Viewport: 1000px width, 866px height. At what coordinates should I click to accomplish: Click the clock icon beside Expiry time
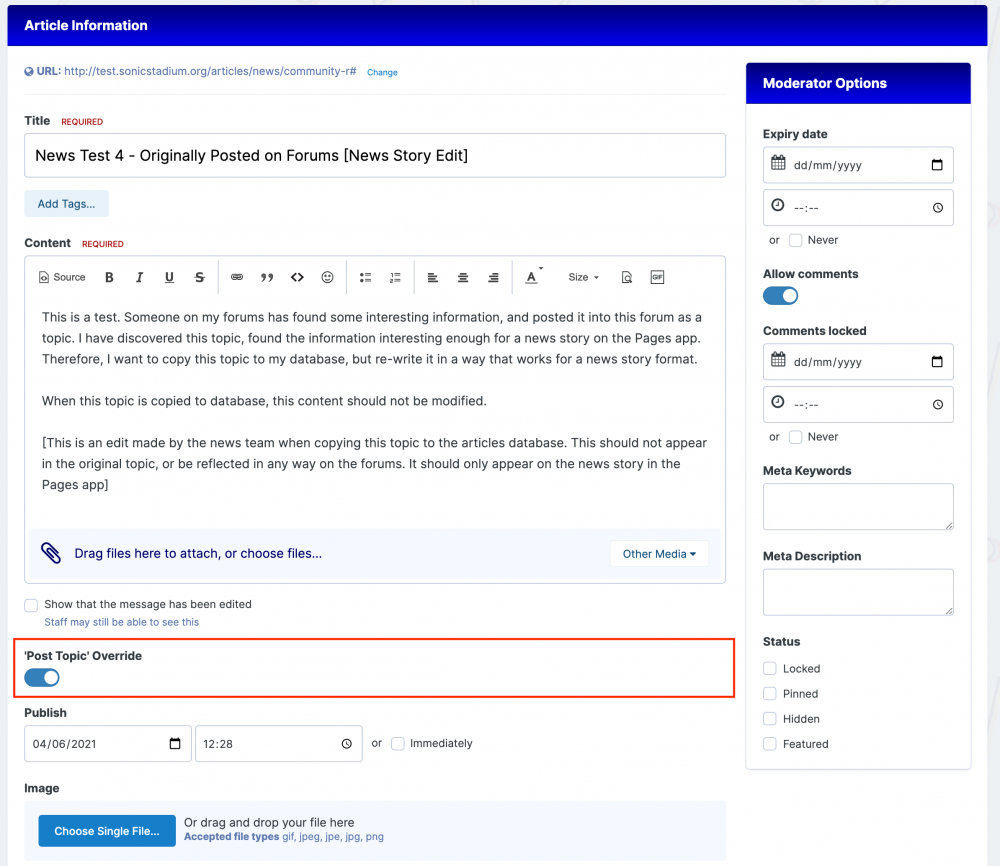pos(778,205)
